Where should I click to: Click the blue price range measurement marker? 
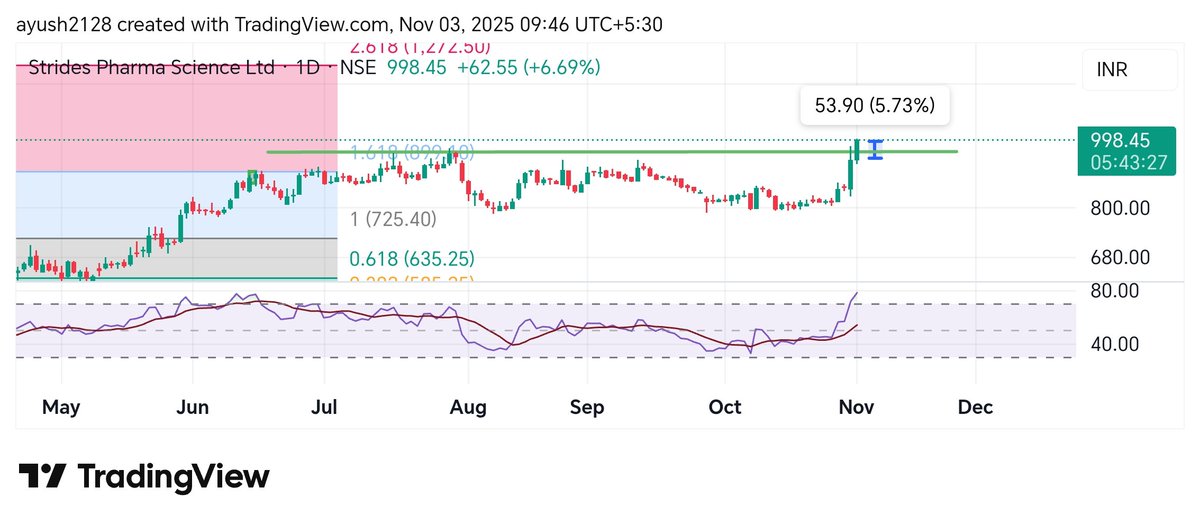pos(876,150)
